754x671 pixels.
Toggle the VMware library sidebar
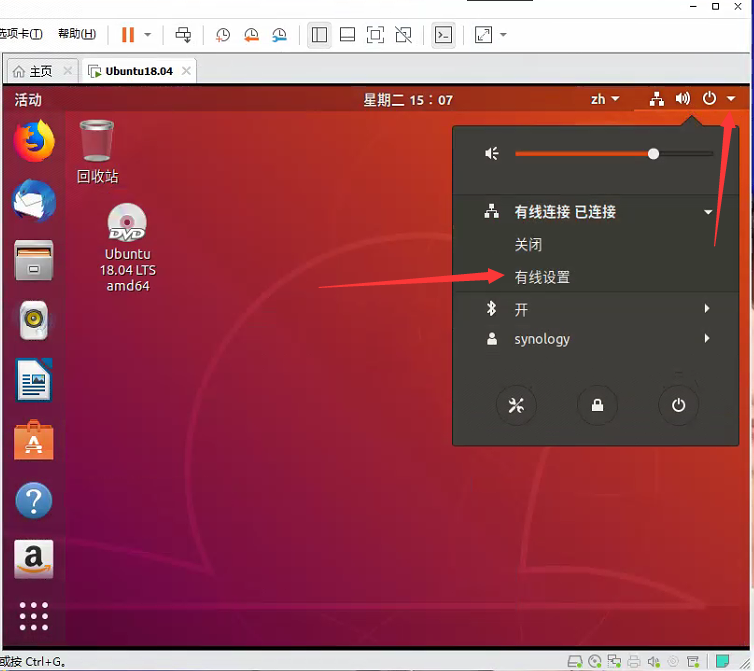coord(319,35)
